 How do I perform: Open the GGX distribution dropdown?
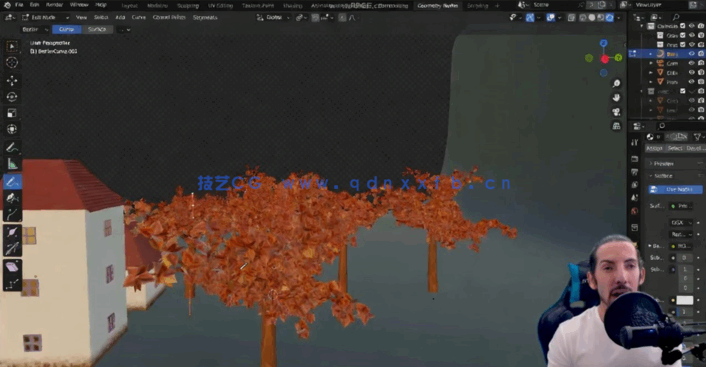pos(682,223)
